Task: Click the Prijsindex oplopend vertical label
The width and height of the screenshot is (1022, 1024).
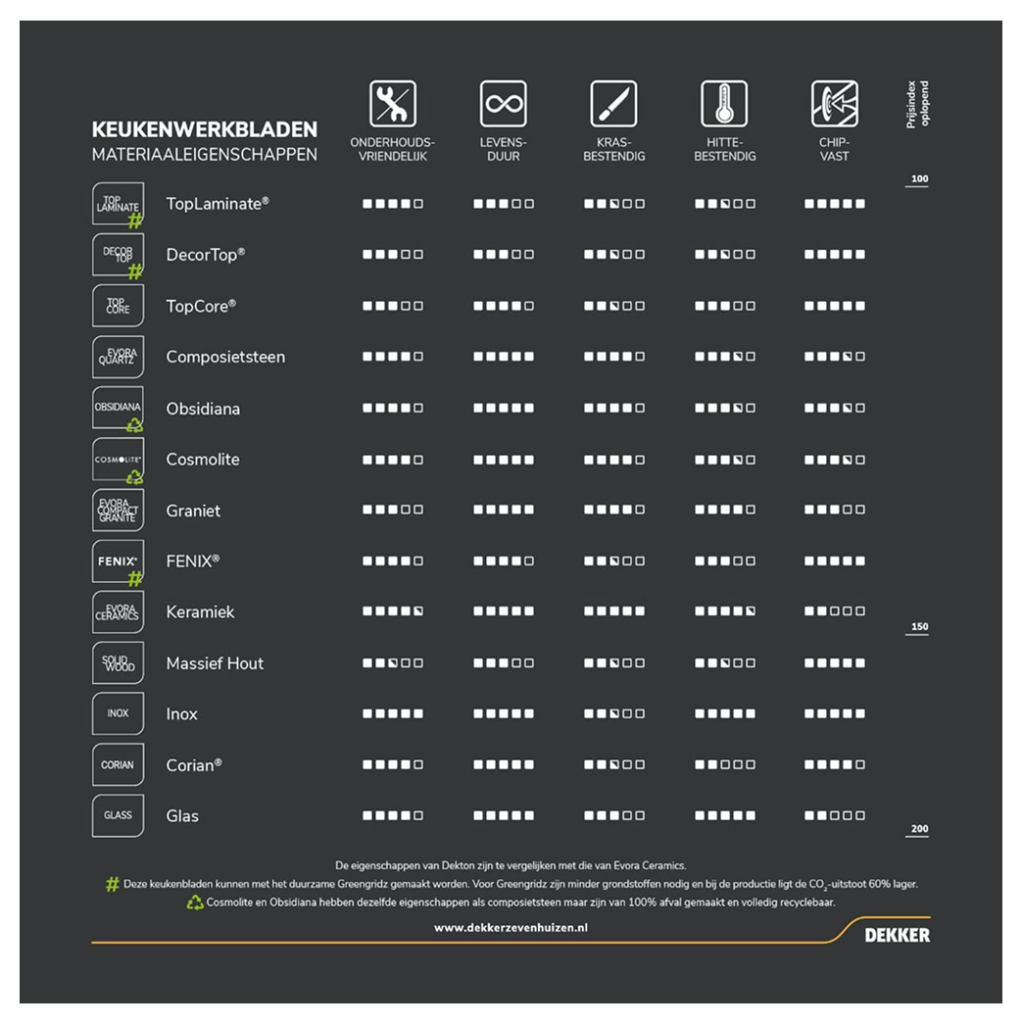Action: 918,104
